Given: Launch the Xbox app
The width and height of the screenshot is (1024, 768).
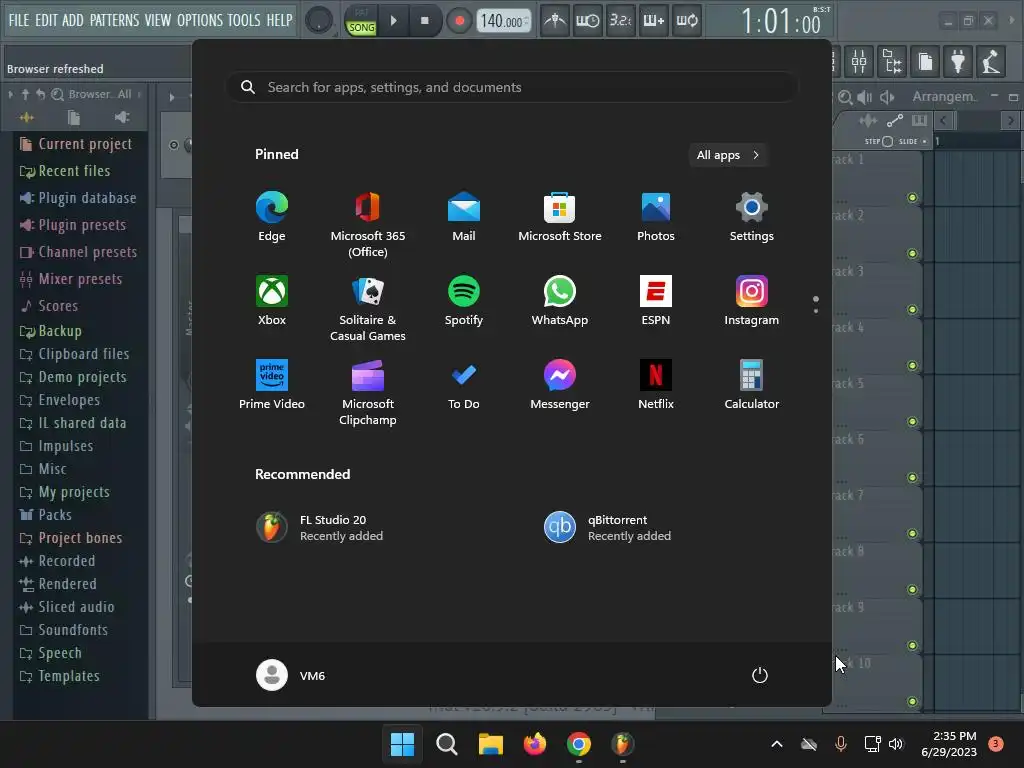Looking at the screenshot, I should pyautogui.click(x=272, y=300).
